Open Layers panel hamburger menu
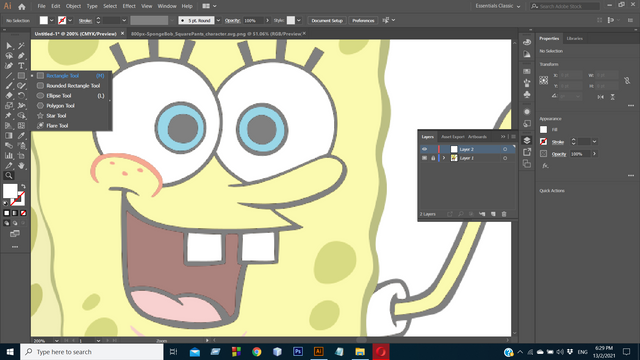The height and width of the screenshot is (360, 640). [x=513, y=137]
